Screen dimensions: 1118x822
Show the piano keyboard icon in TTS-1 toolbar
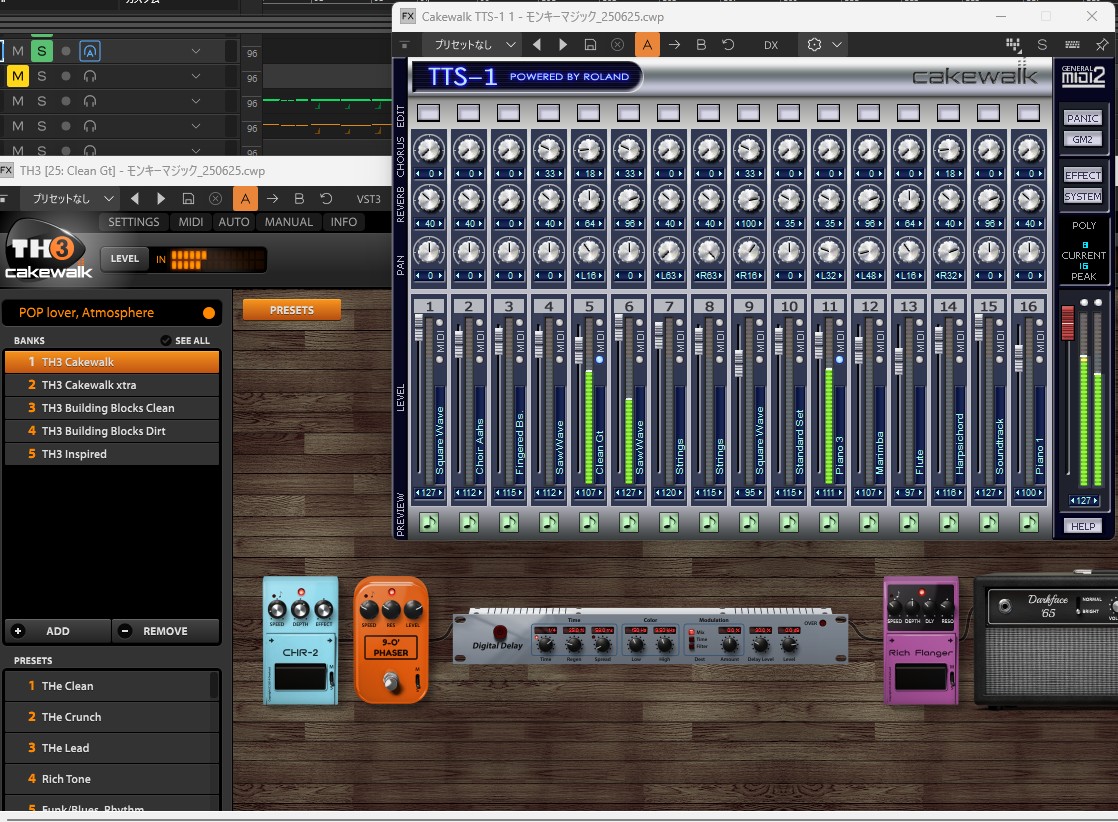1072,44
